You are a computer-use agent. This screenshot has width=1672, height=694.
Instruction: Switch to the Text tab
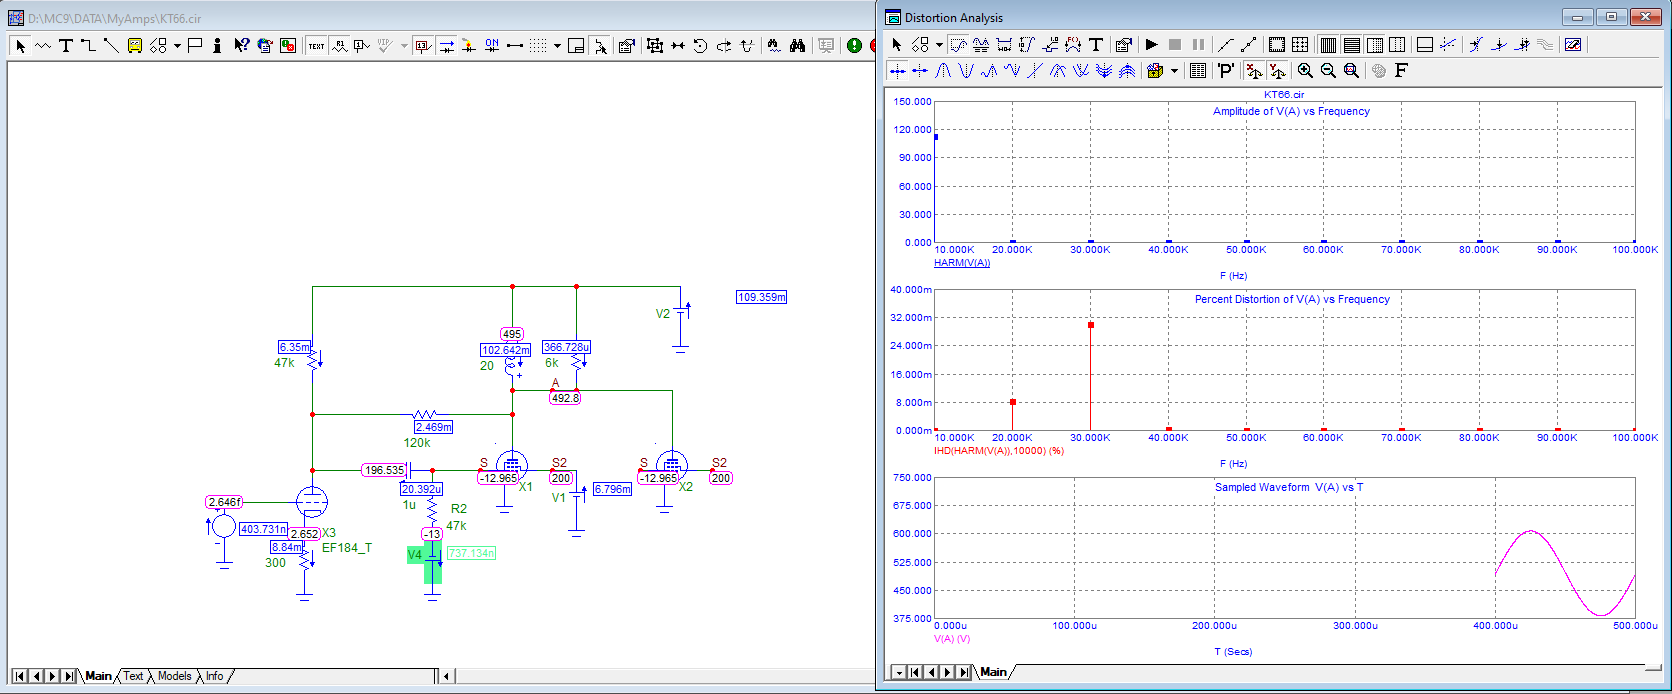tap(133, 677)
